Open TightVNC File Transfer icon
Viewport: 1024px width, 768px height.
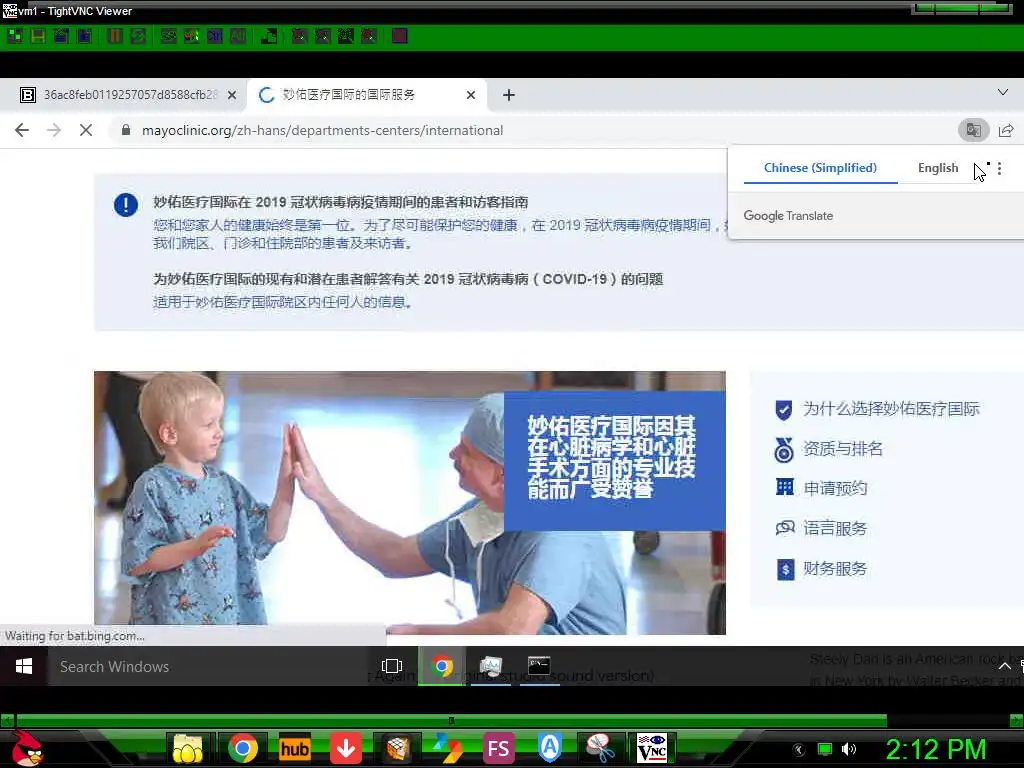pyautogui.click(x=268, y=36)
